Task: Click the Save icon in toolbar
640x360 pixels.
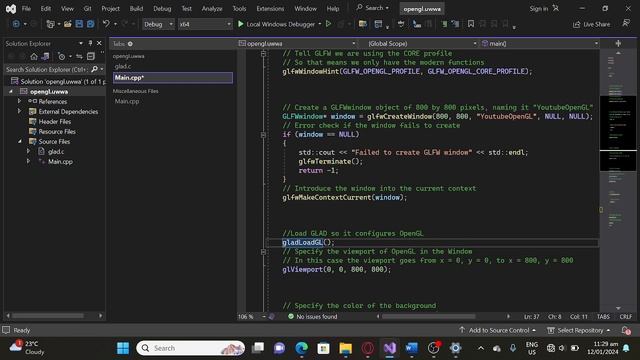Action: click(79, 24)
